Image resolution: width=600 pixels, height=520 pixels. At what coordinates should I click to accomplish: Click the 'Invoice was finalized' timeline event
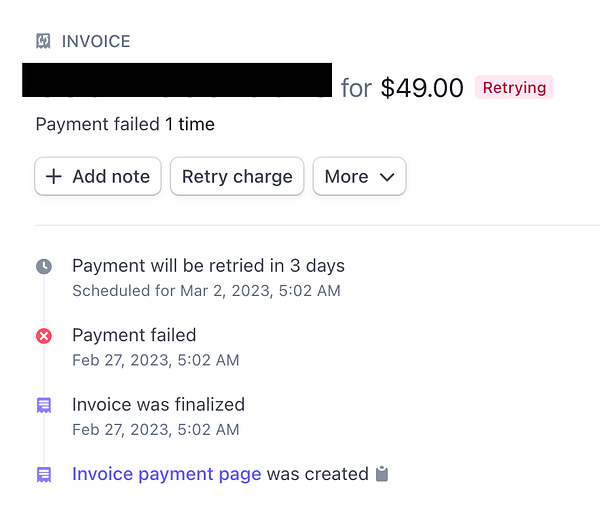click(x=158, y=405)
